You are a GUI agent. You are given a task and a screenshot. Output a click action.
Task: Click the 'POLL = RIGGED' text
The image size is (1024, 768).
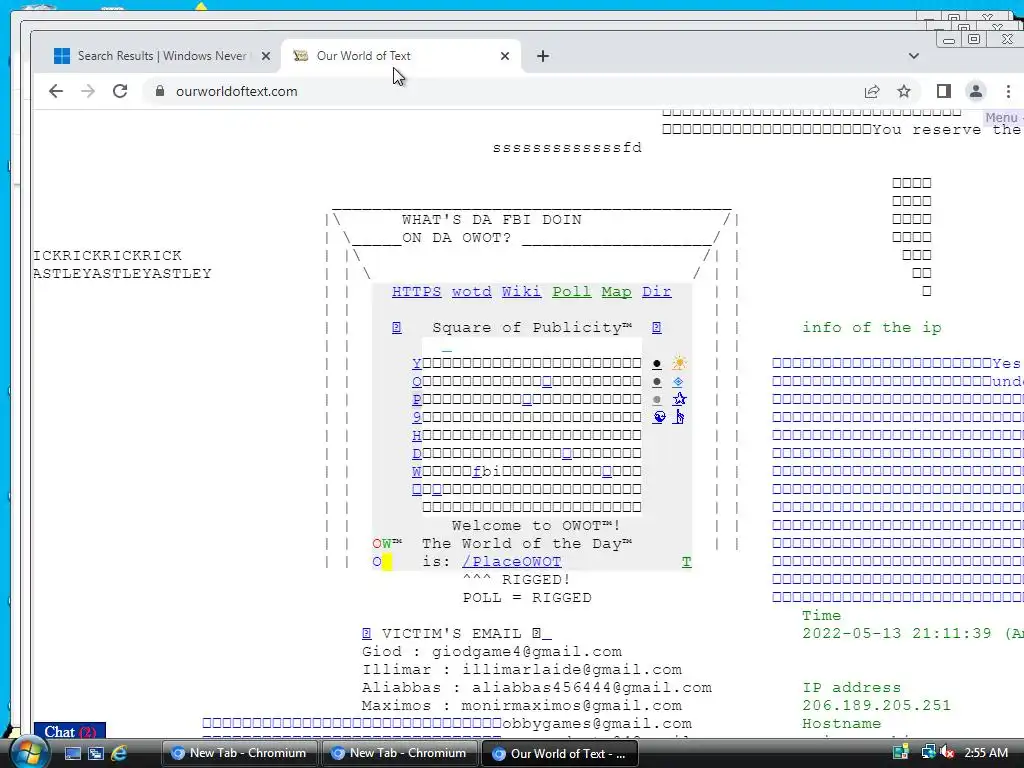[x=527, y=598]
